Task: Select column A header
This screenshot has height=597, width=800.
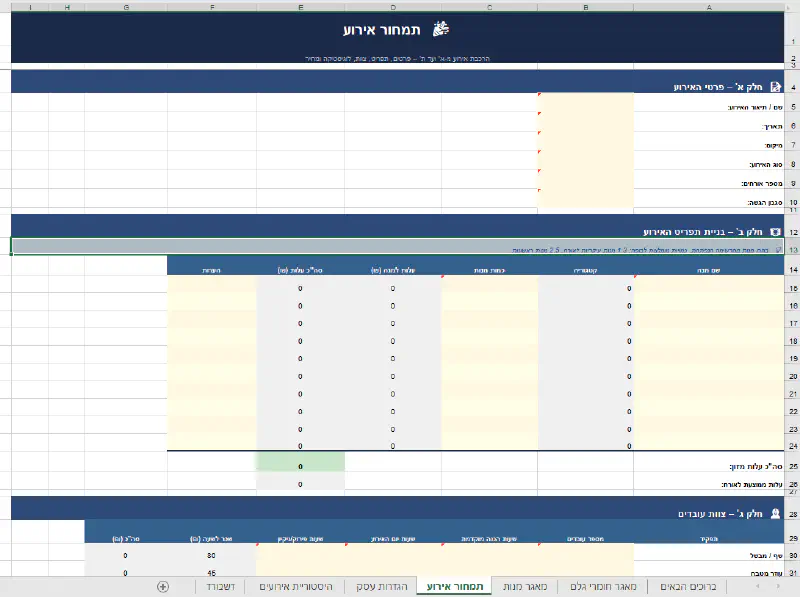Action: (708, 7)
